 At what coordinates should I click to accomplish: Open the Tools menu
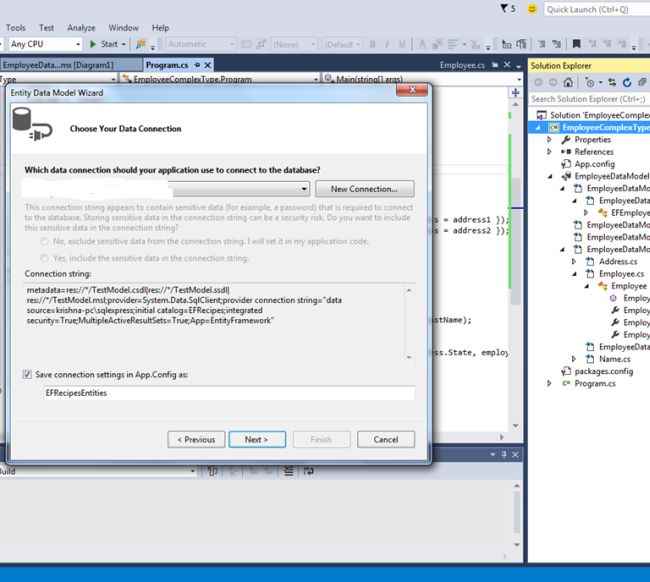pos(16,28)
